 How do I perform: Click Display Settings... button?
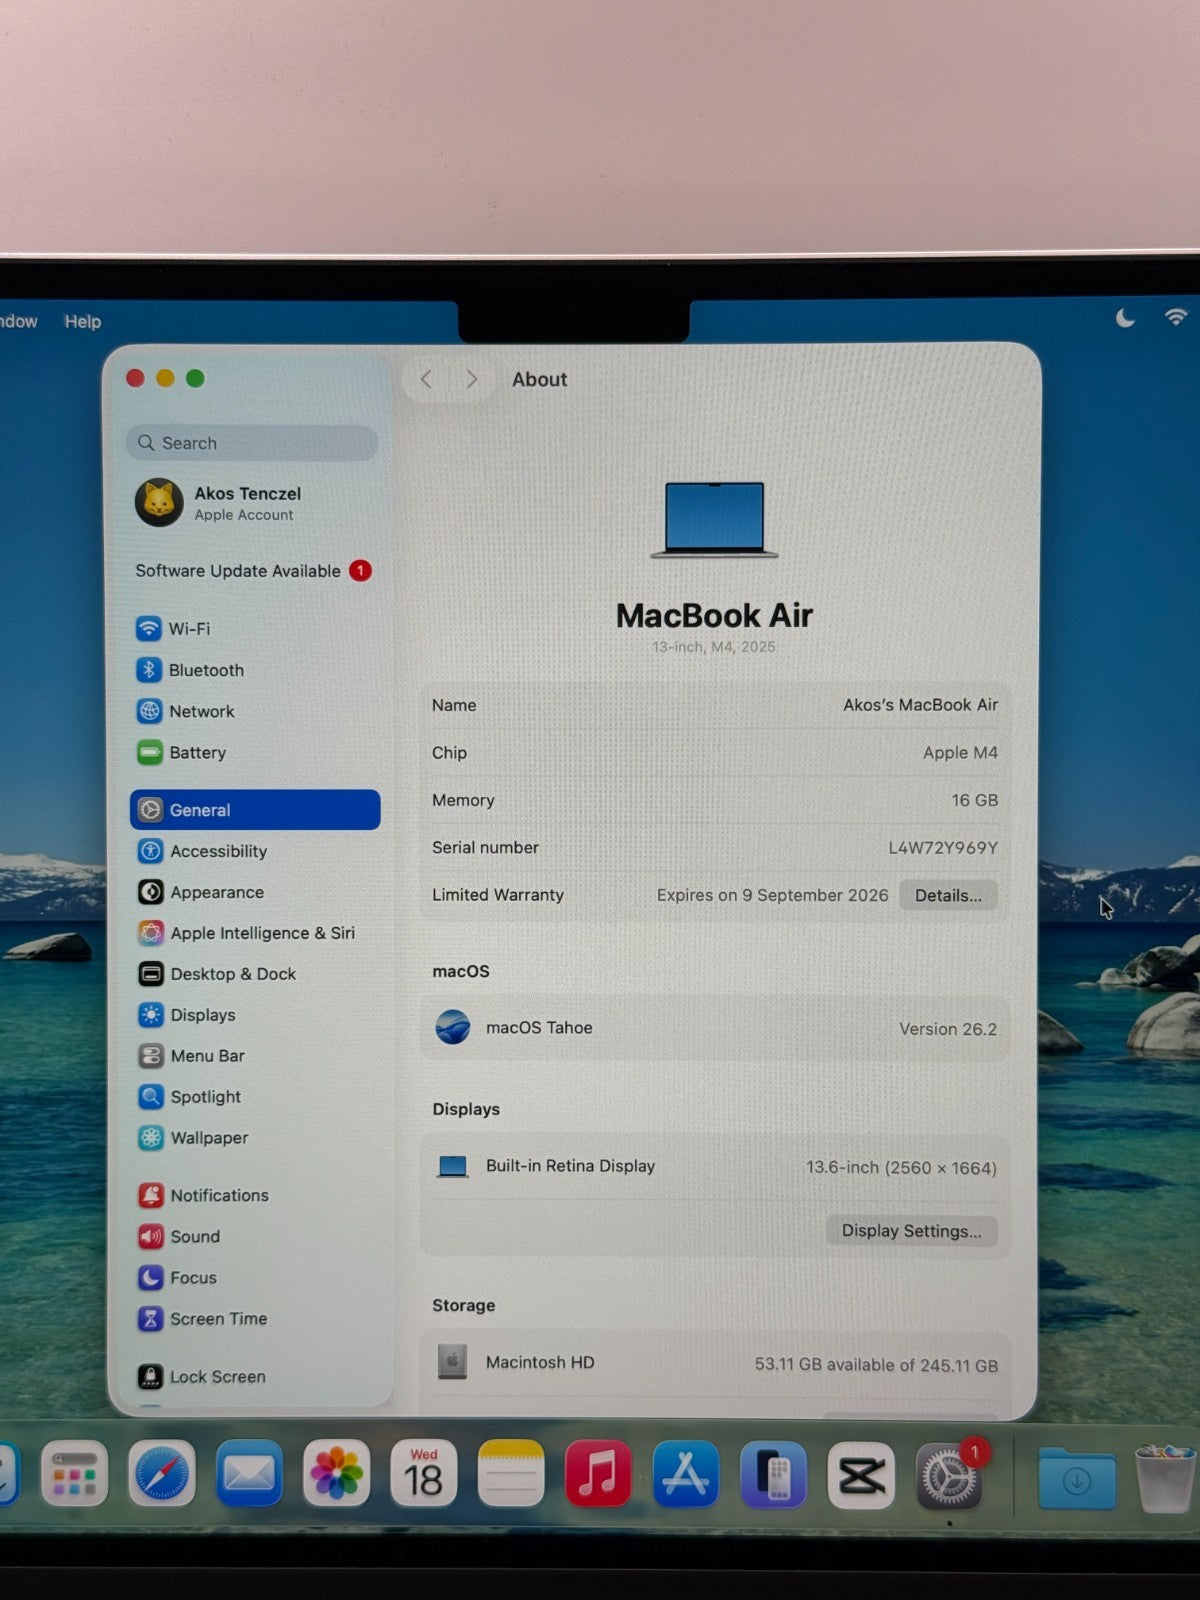tap(911, 1231)
